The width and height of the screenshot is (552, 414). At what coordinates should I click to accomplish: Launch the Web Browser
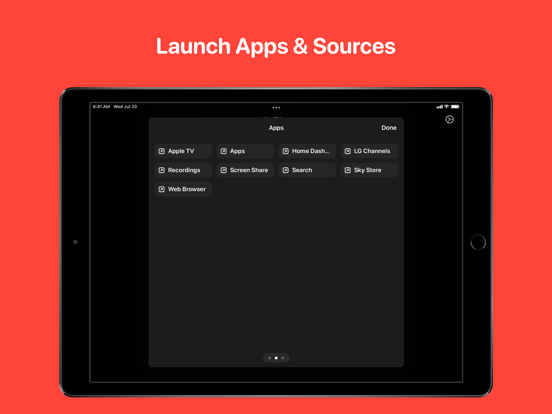[x=183, y=189]
